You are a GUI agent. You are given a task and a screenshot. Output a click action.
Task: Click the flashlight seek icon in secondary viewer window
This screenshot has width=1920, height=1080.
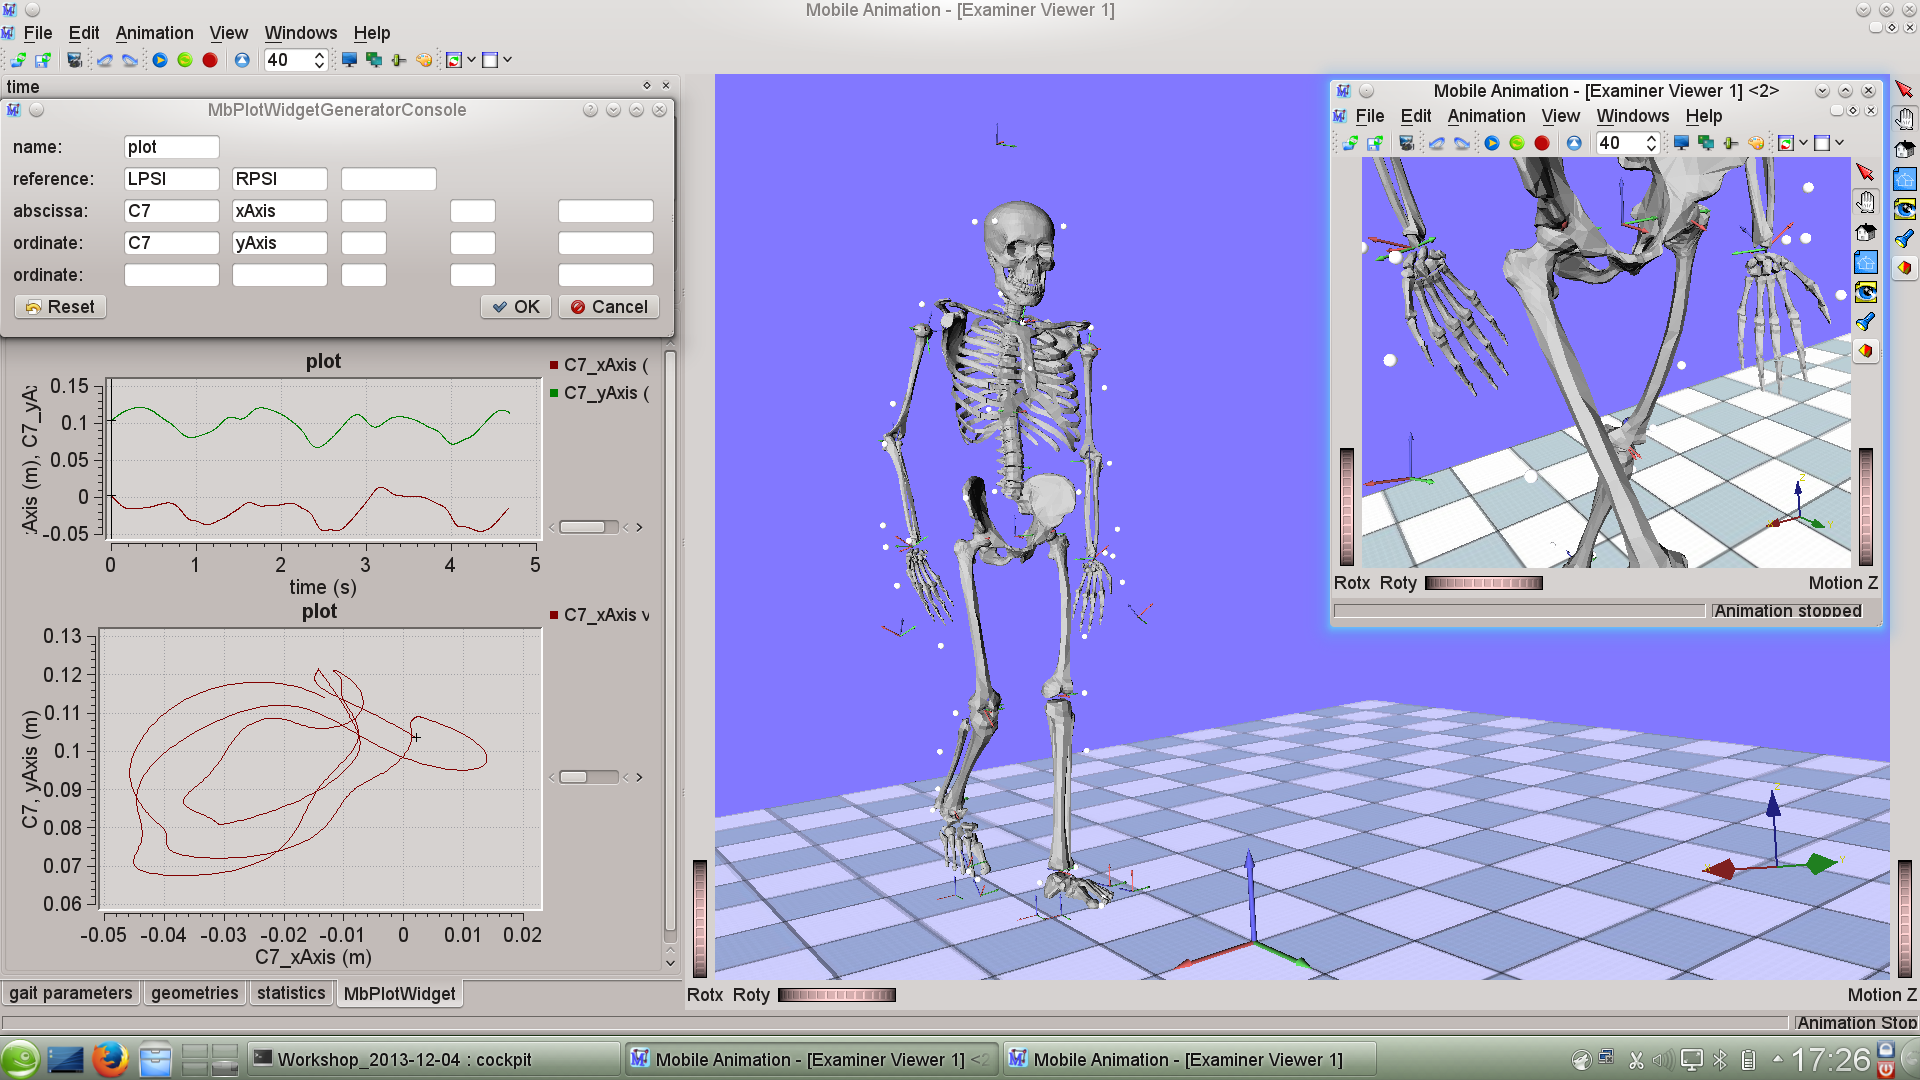click(1865, 322)
